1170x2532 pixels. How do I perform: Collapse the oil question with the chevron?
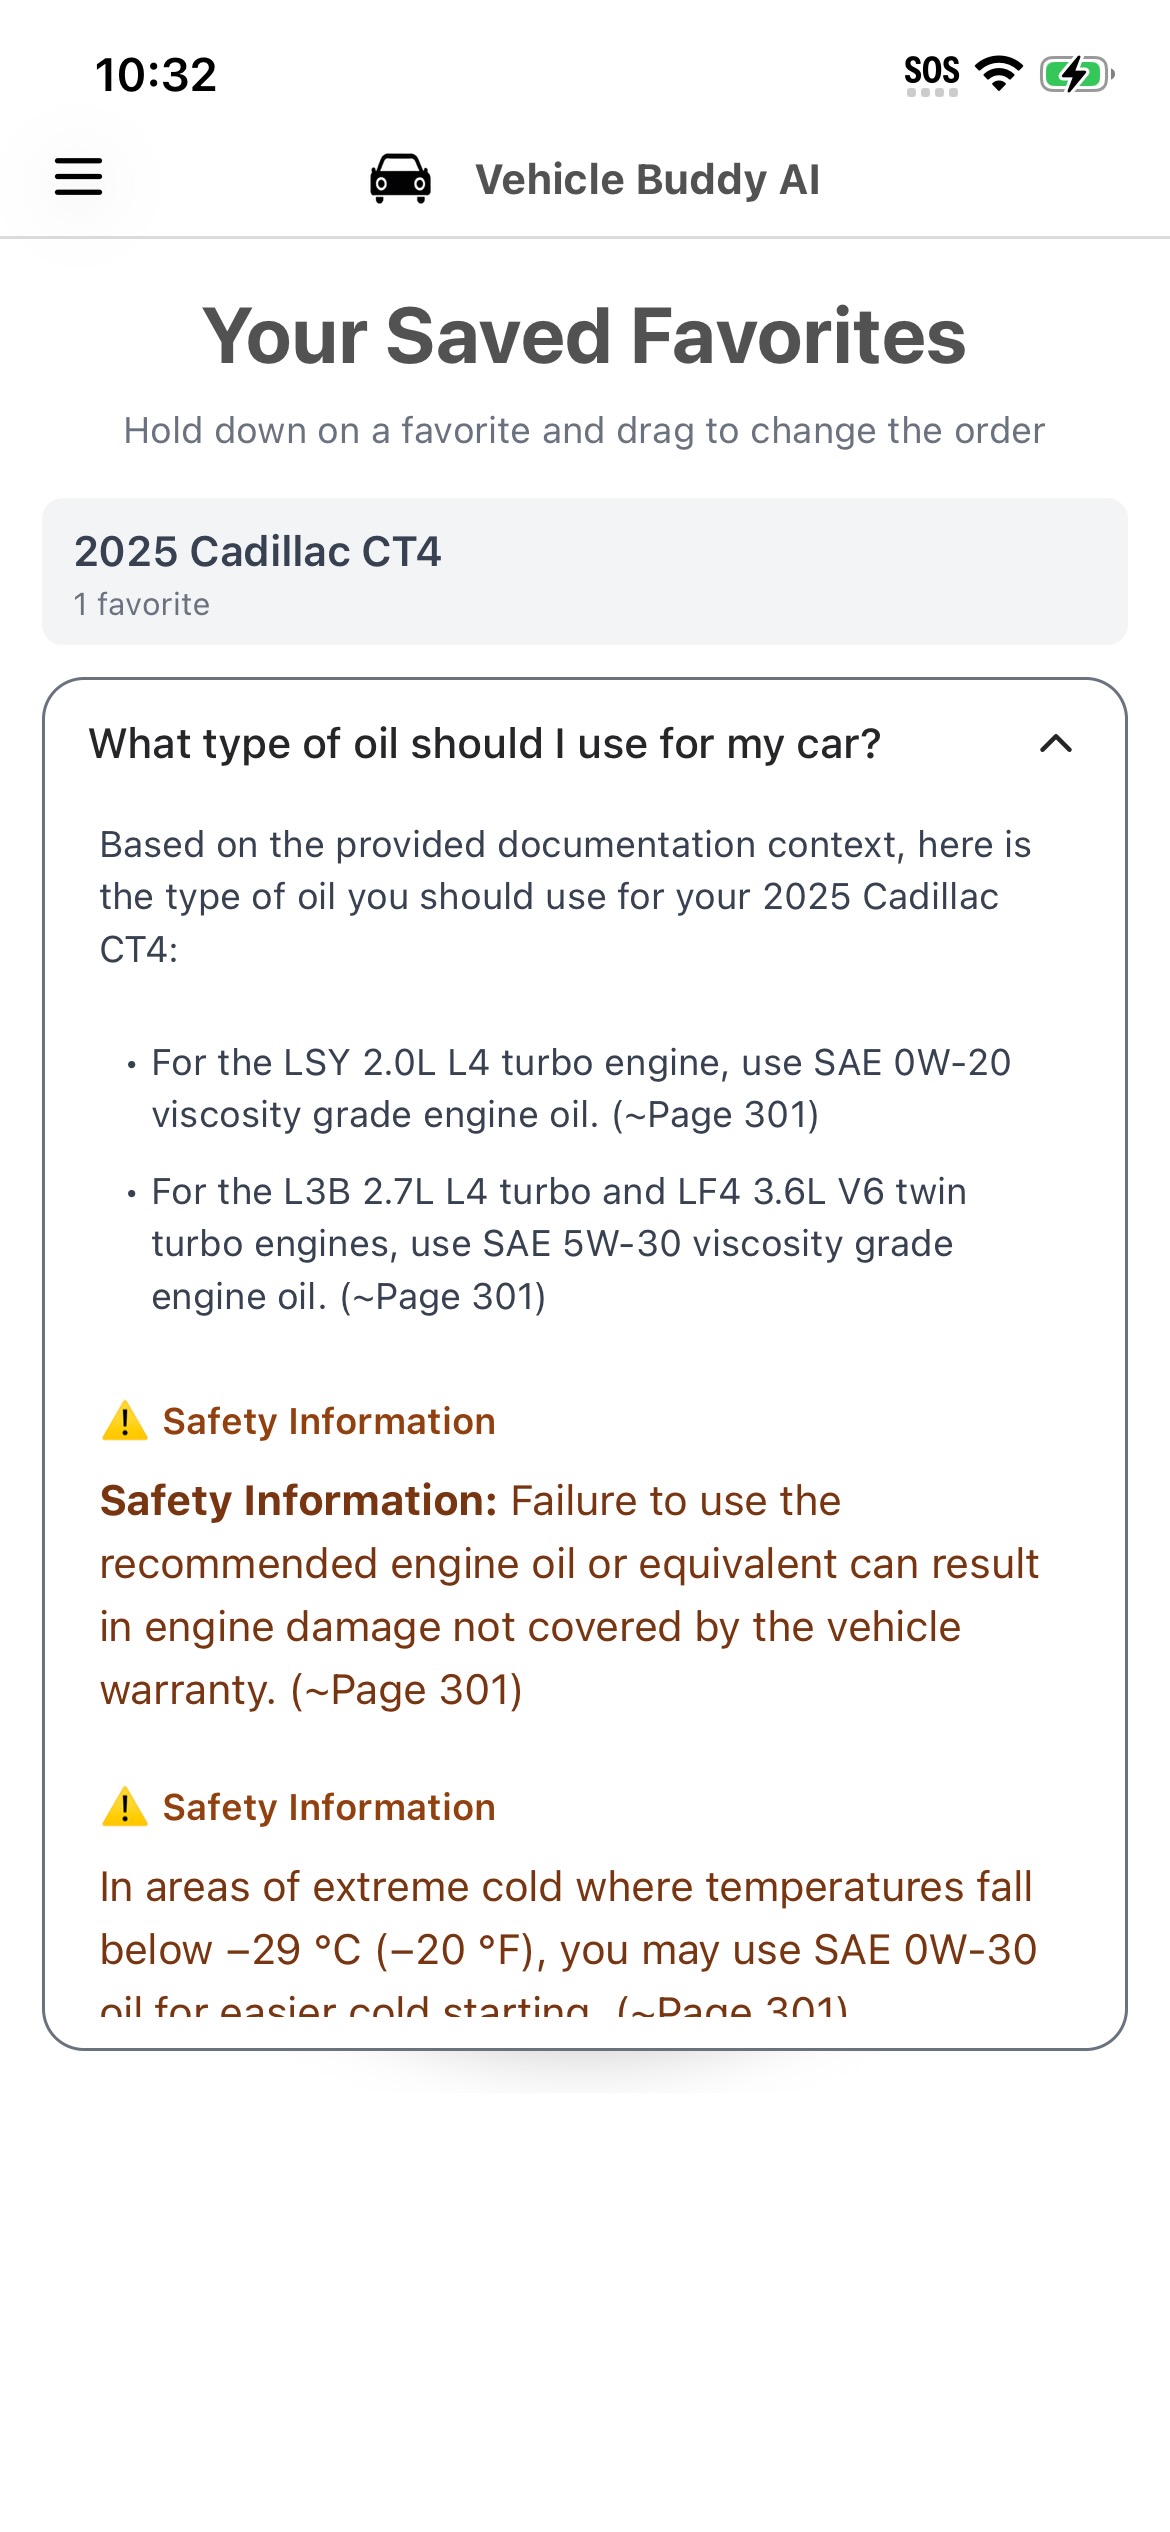pos(1056,744)
